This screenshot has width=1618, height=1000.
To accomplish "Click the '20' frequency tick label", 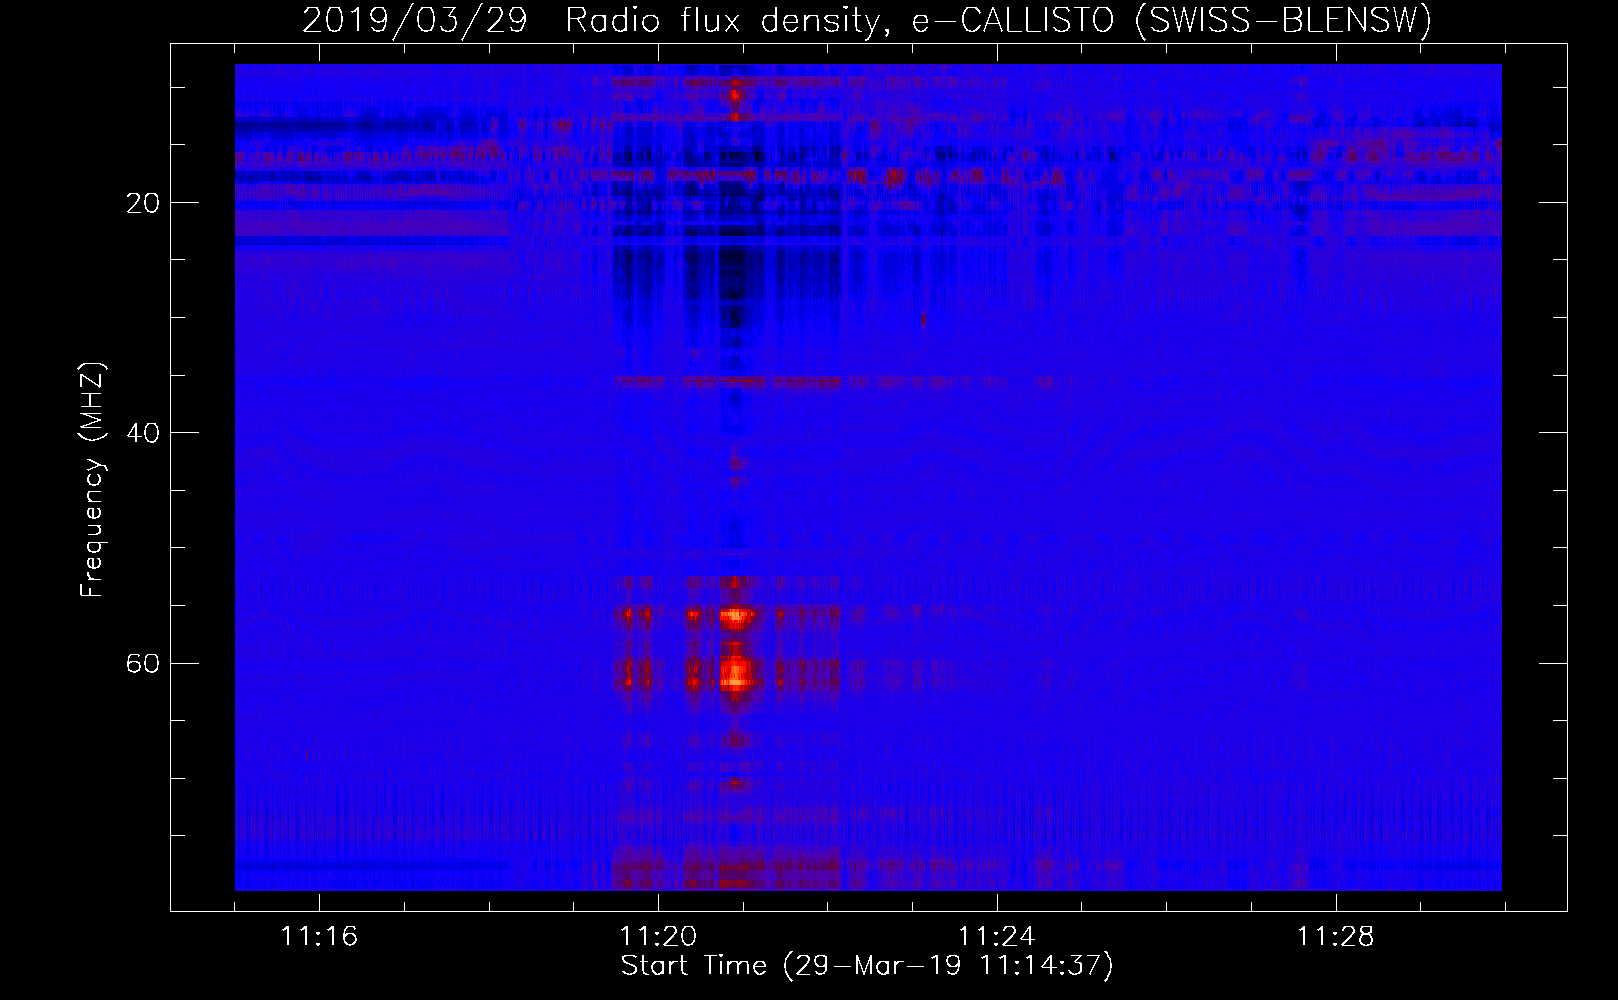I will (142, 203).
